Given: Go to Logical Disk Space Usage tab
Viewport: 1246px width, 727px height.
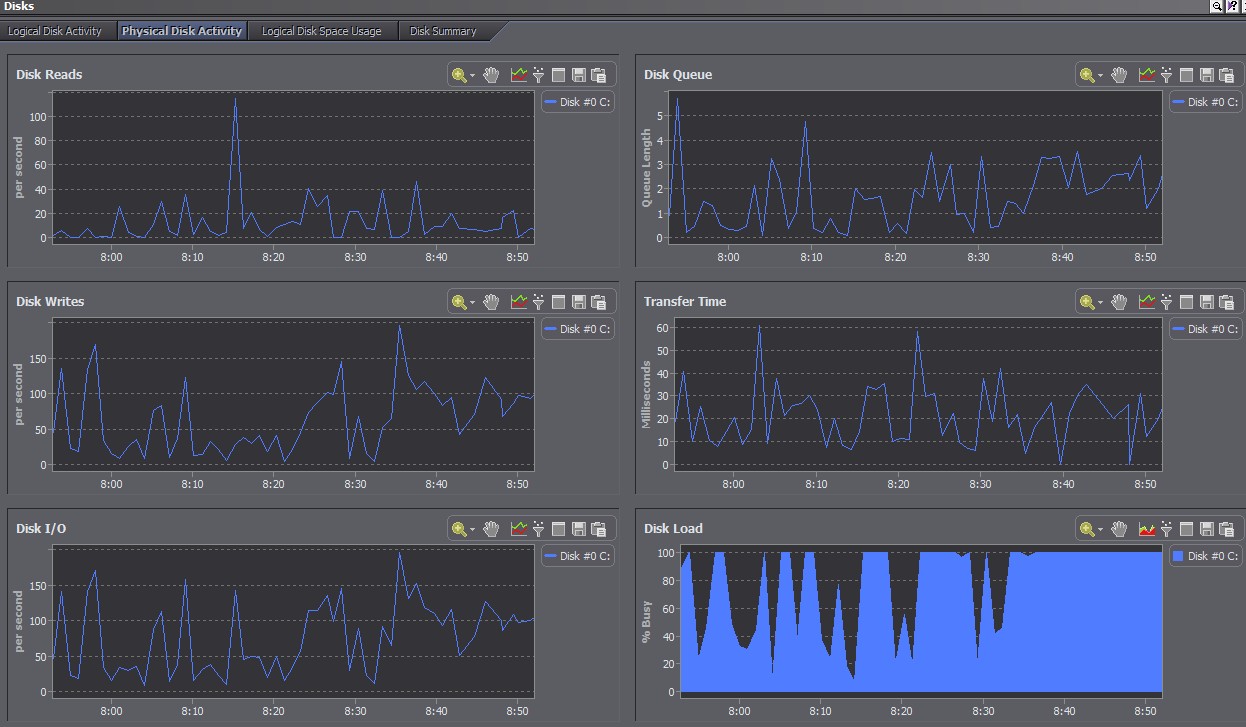Looking at the screenshot, I should pyautogui.click(x=321, y=31).
